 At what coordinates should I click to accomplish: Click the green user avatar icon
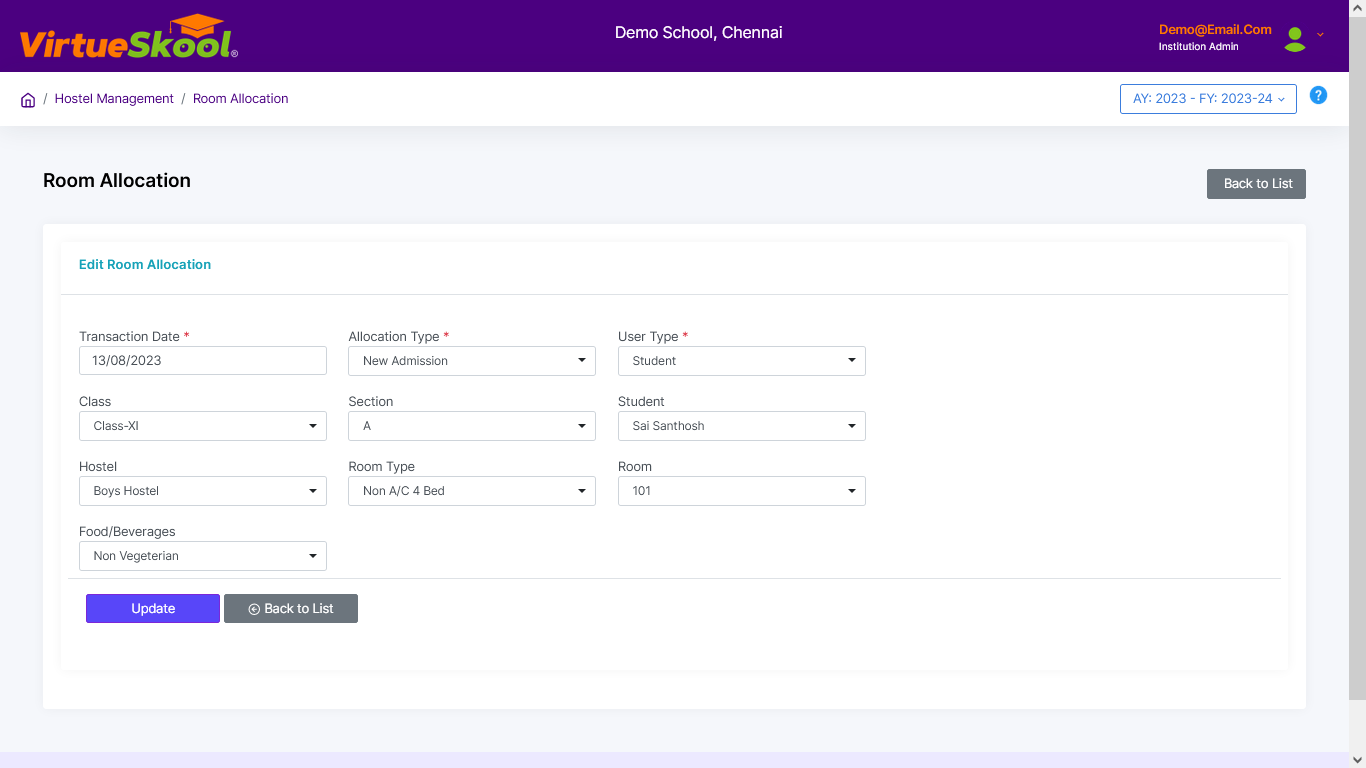pos(1295,38)
